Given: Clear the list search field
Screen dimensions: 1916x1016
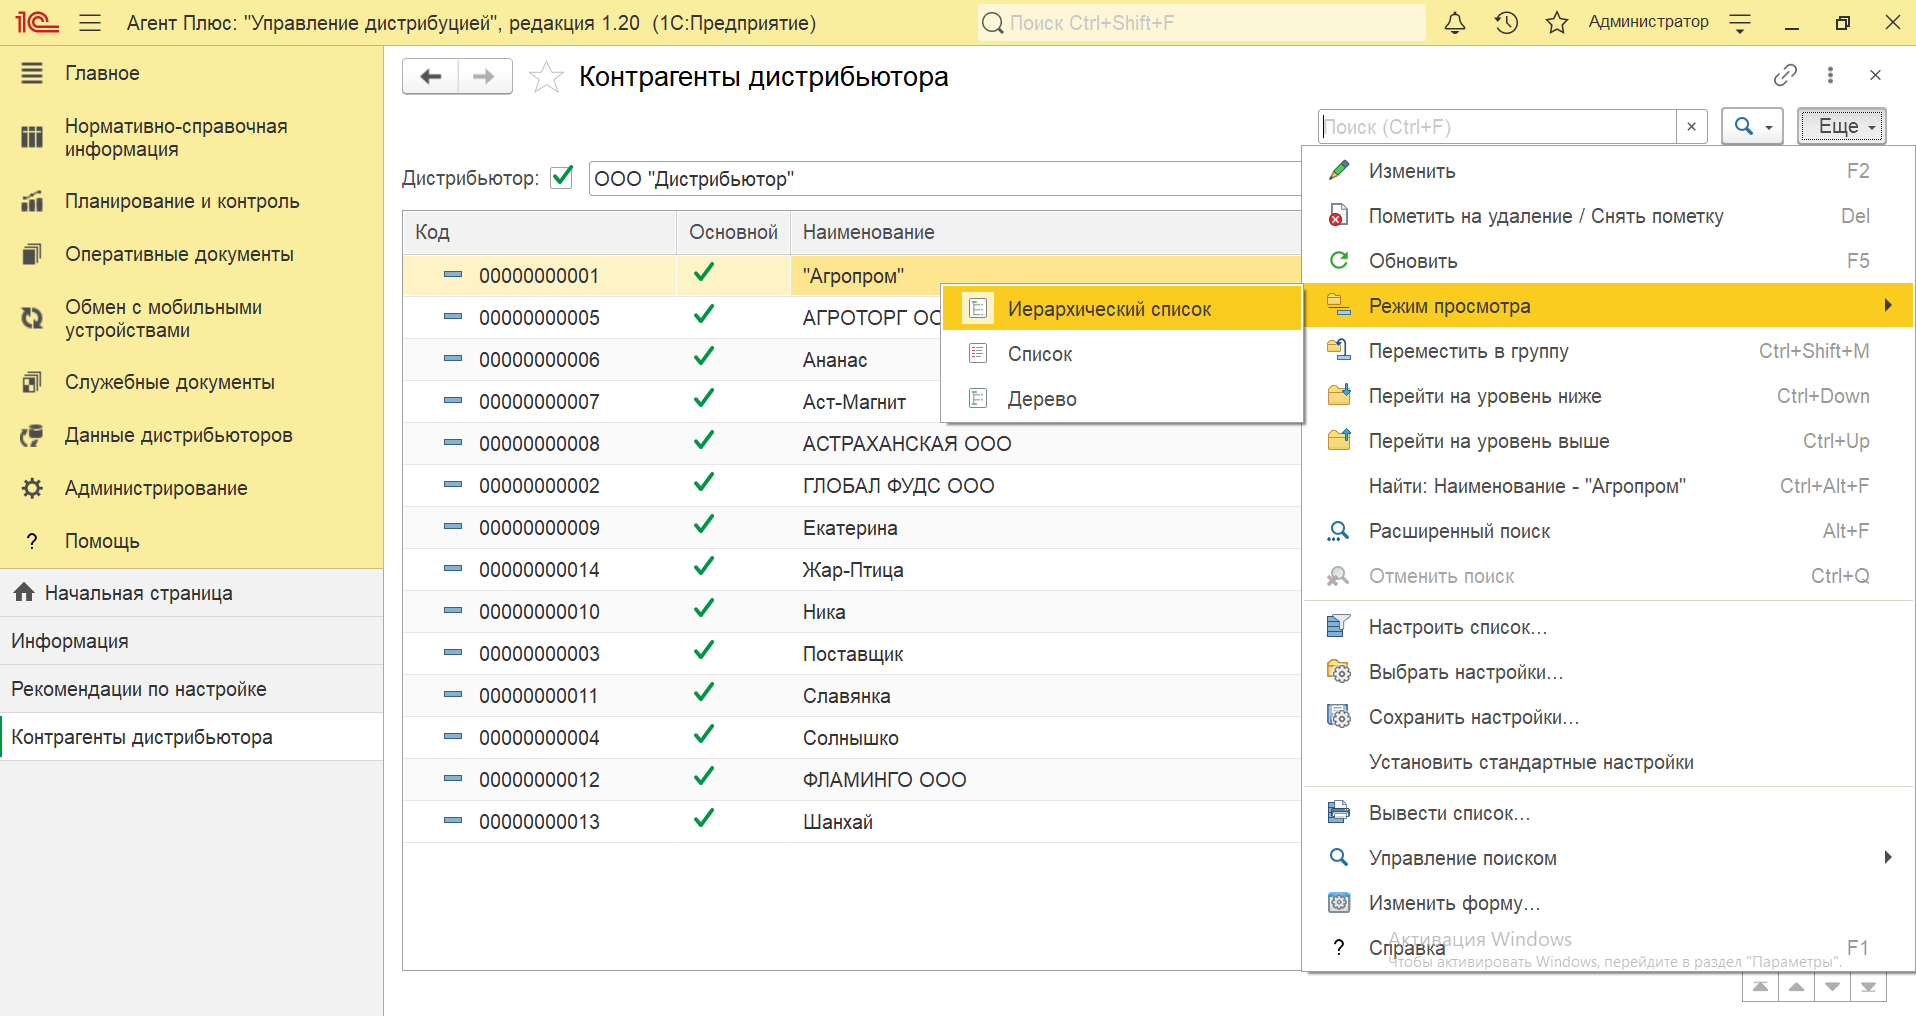Looking at the screenshot, I should [x=1691, y=127].
